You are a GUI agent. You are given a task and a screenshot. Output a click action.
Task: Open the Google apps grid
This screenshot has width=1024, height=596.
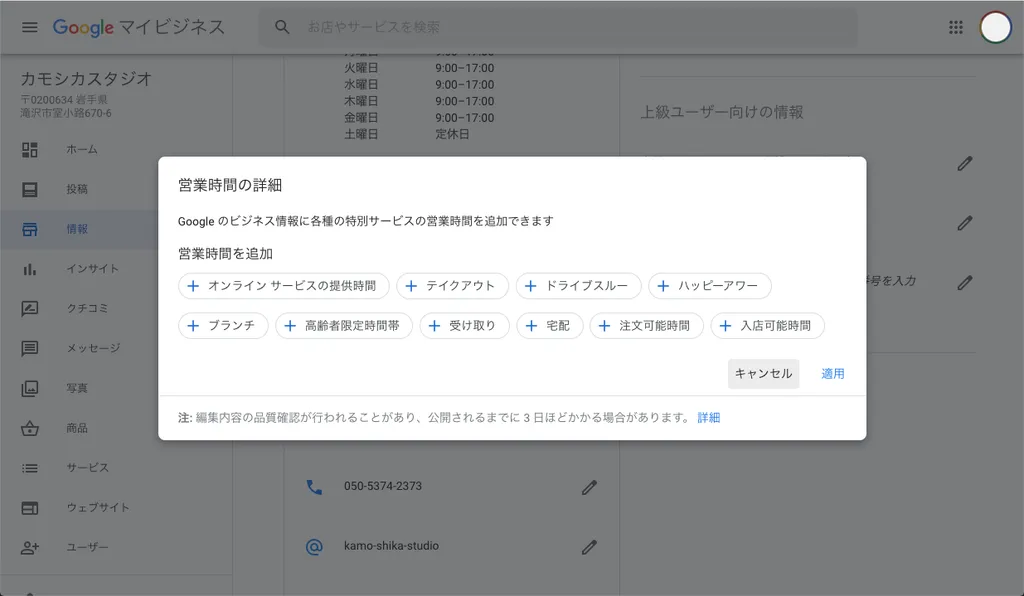[955, 27]
